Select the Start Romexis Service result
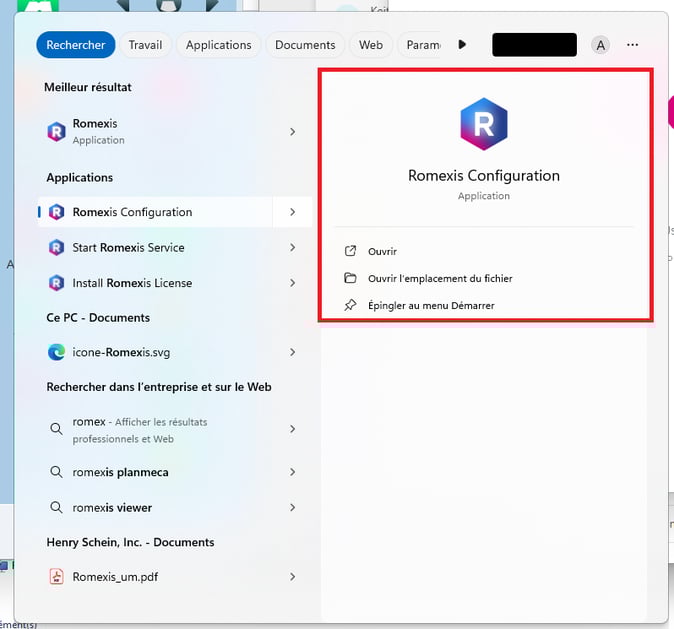The height and width of the screenshot is (629, 674). (175, 247)
